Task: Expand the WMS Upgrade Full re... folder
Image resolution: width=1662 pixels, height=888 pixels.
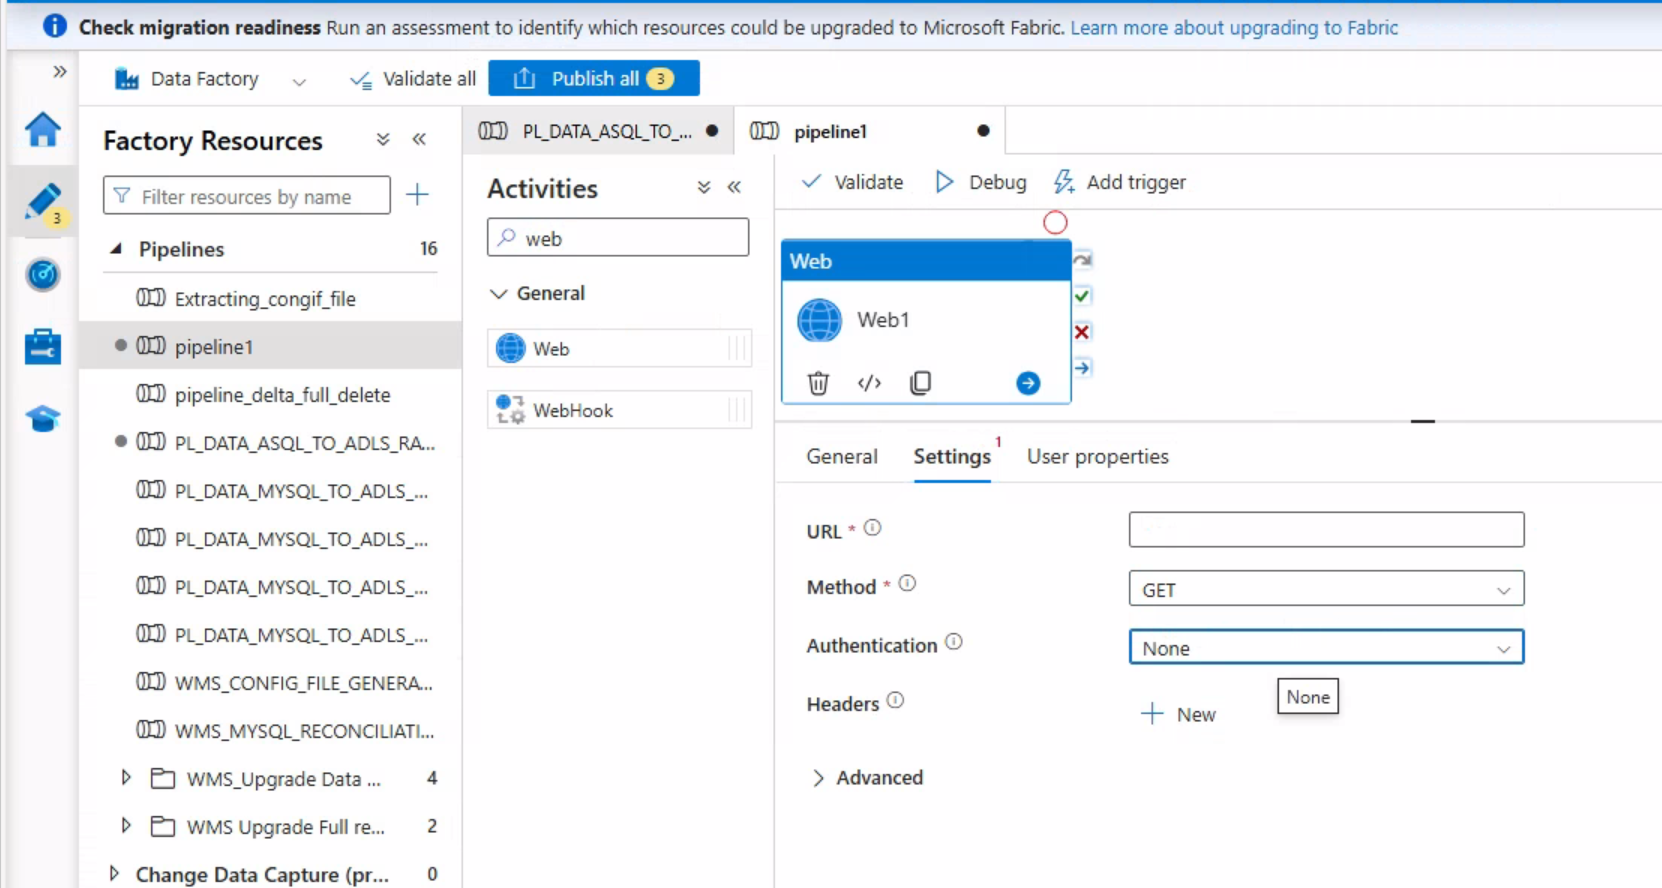Action: click(x=126, y=825)
